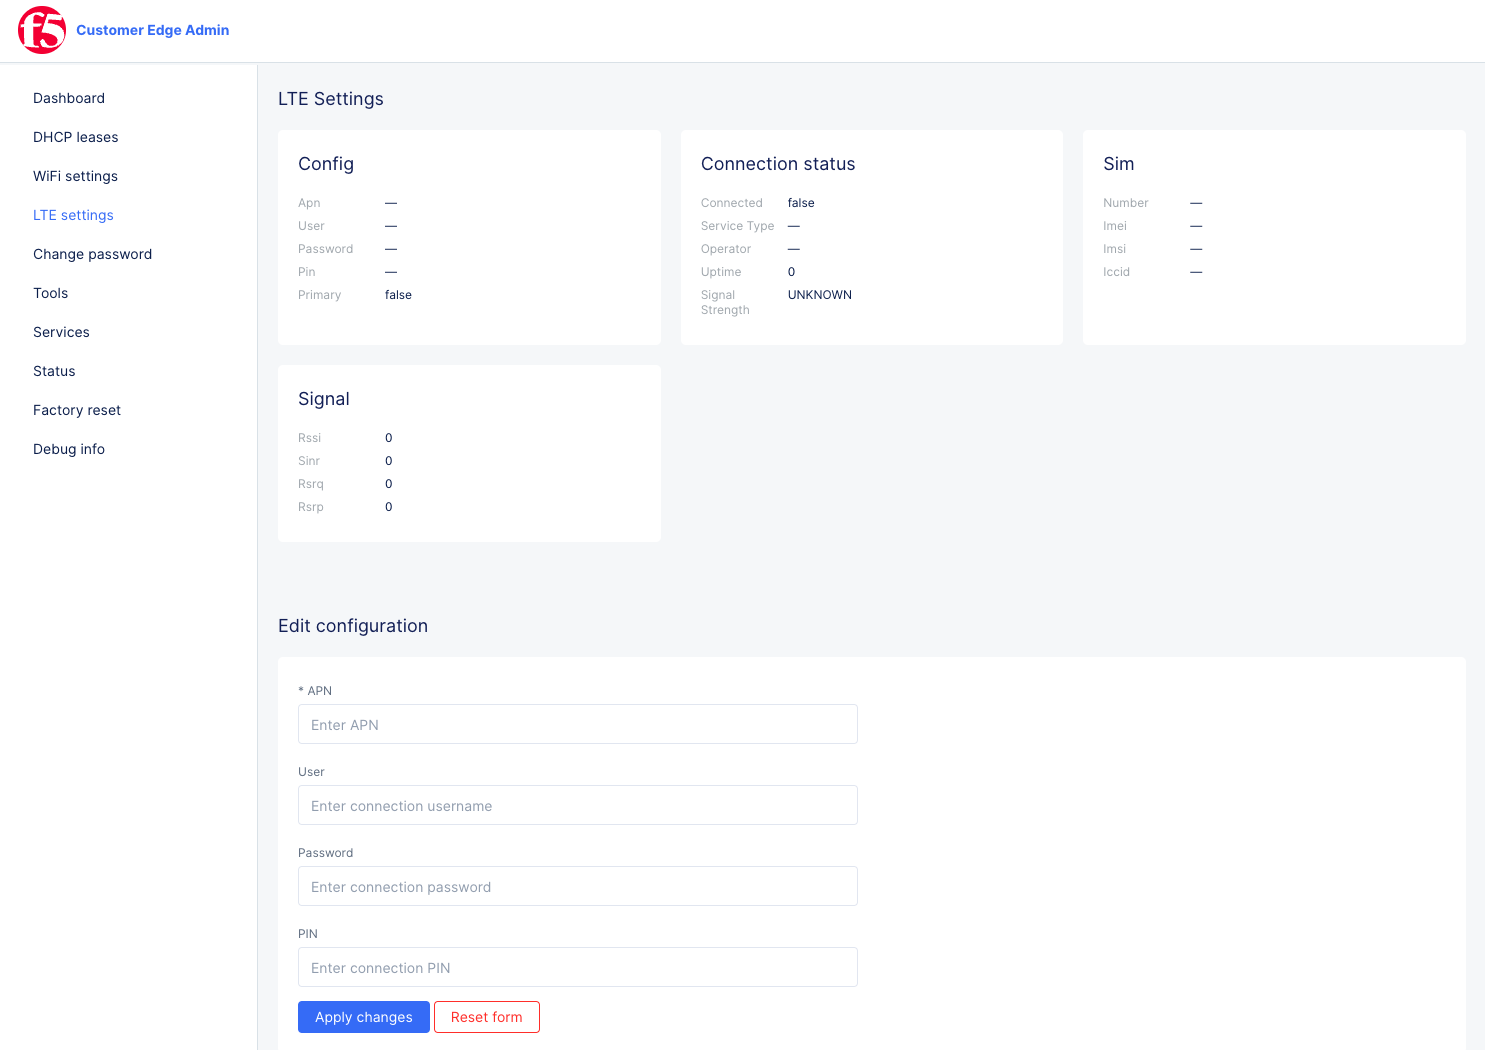This screenshot has width=1485, height=1050.
Task: Go to Dashboard in the sidebar
Action: tap(69, 98)
